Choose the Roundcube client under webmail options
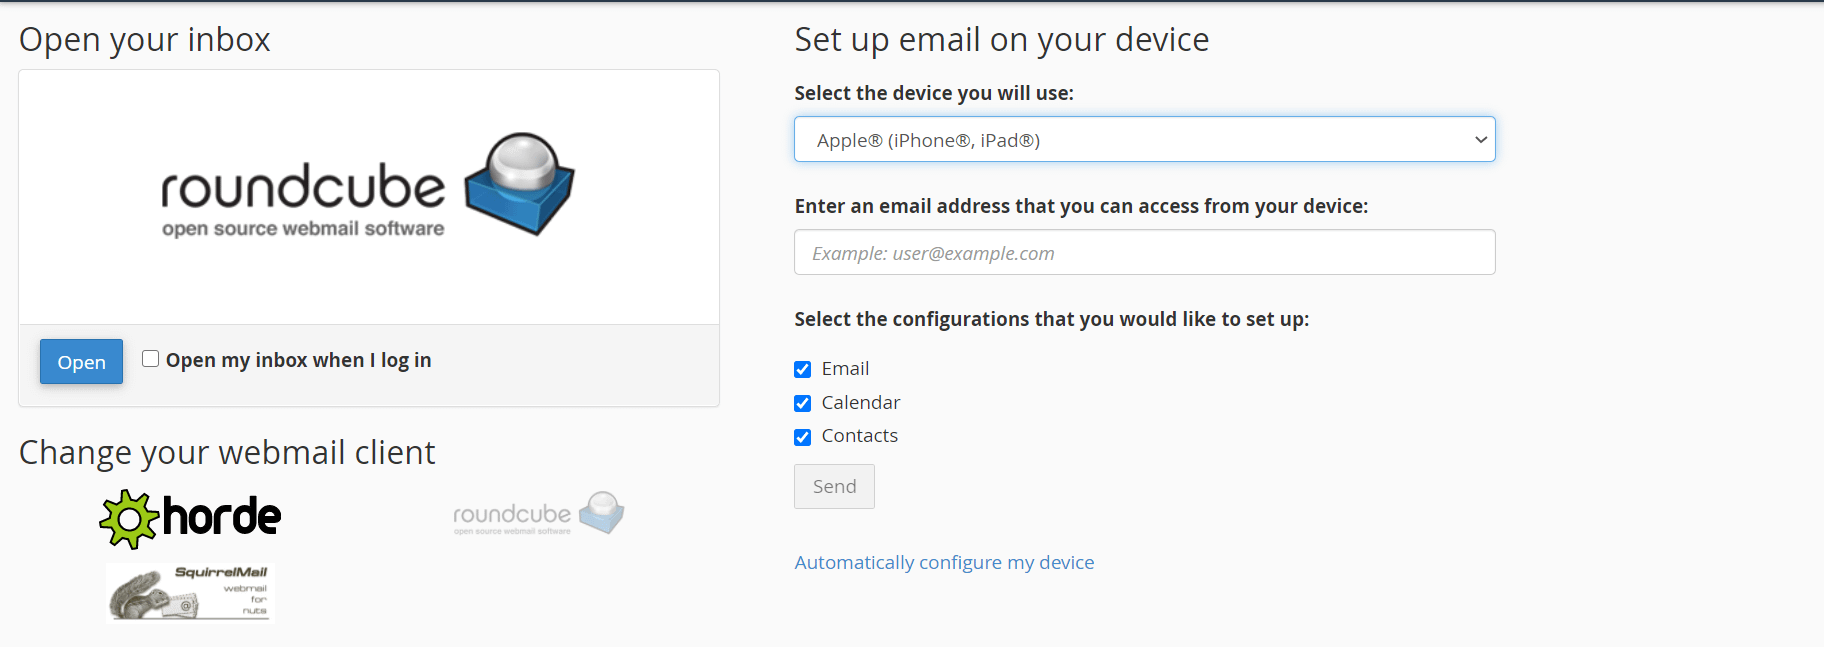The image size is (1824, 647). tap(537, 513)
